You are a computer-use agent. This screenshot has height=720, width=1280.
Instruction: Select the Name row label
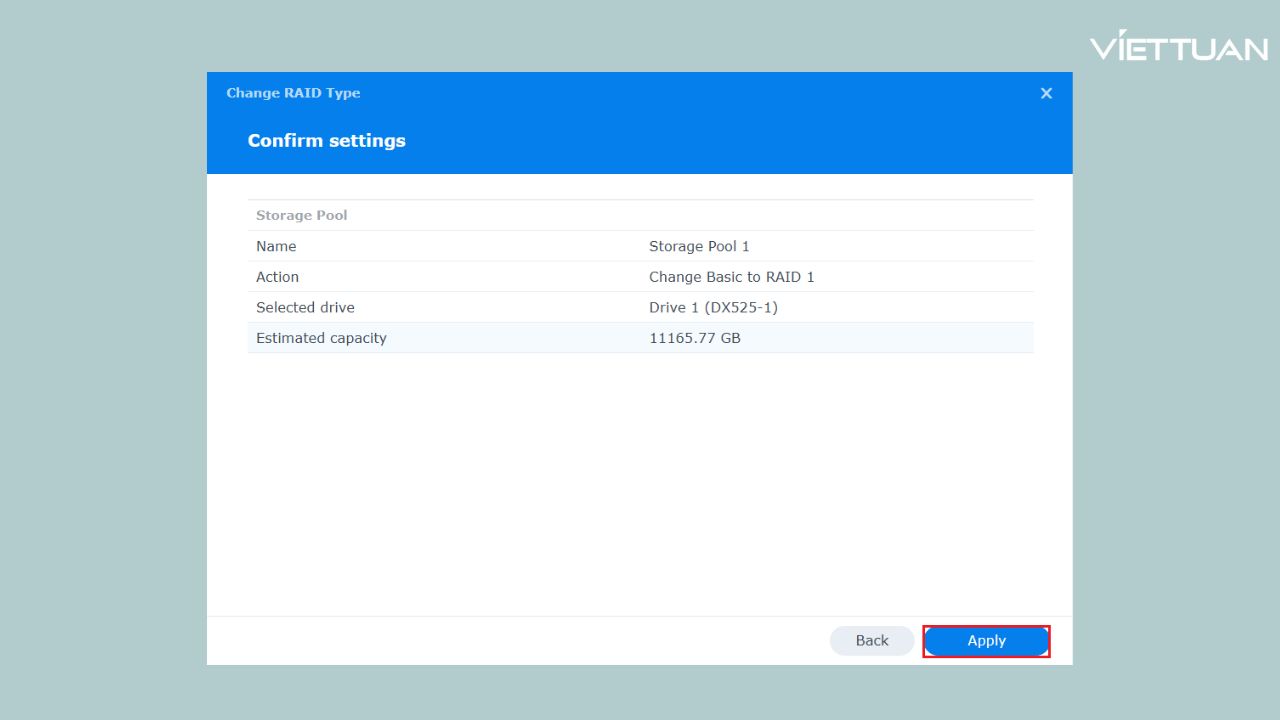[276, 246]
